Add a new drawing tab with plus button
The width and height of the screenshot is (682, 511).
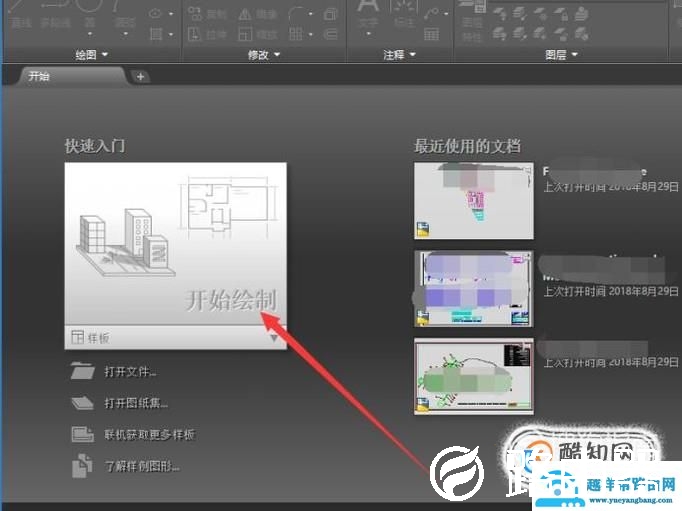[x=140, y=76]
